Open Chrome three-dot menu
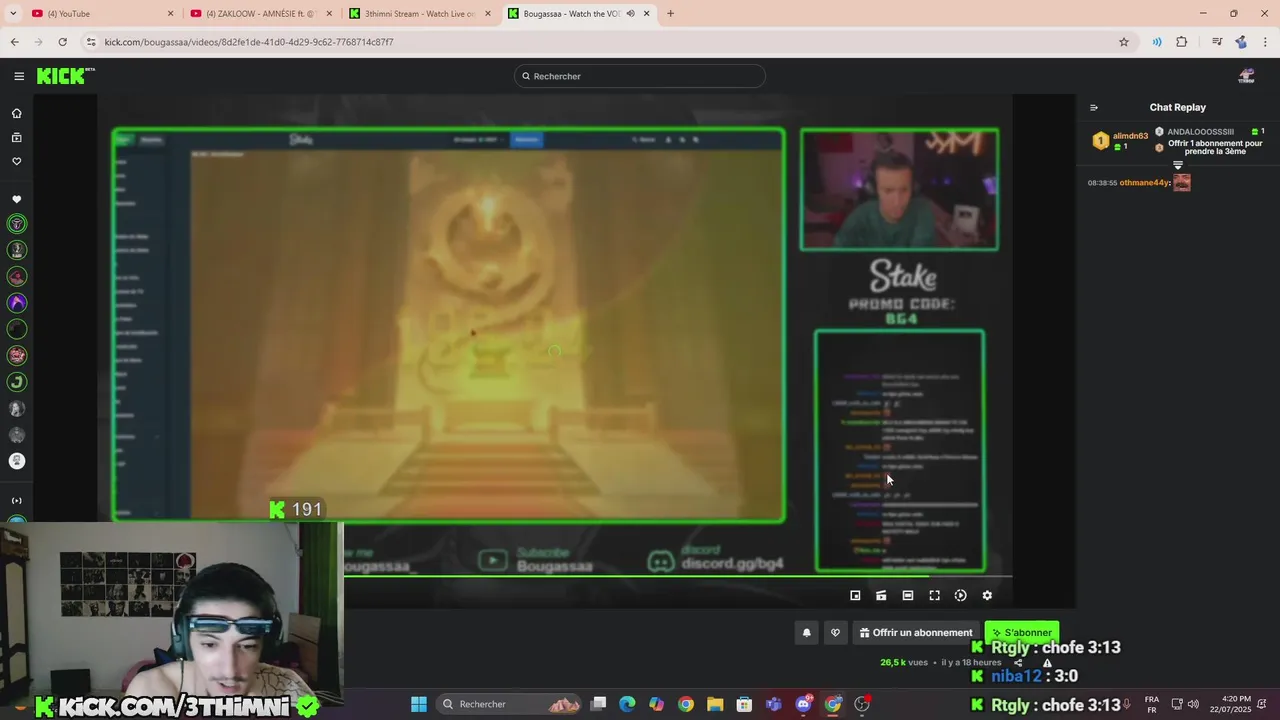 1266,42
